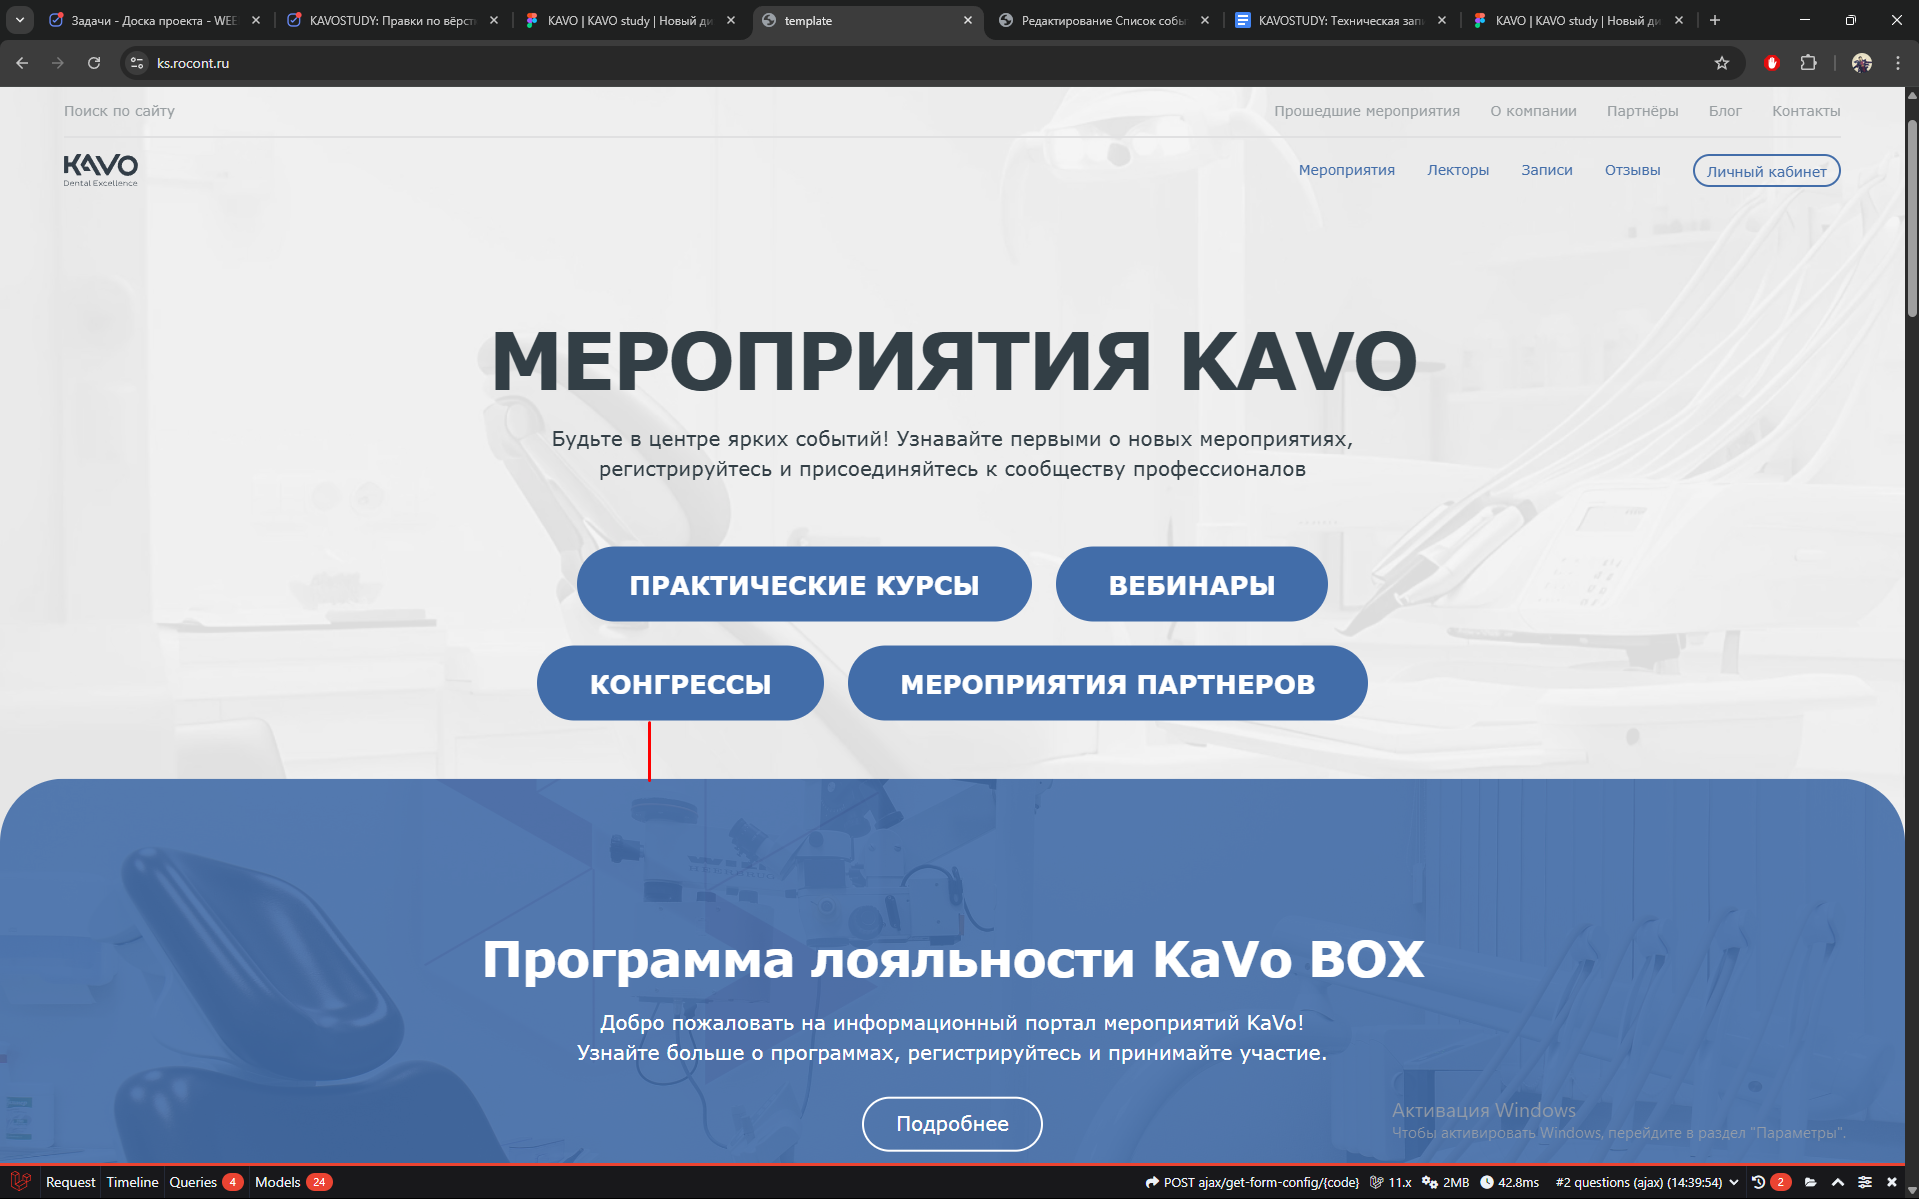This screenshot has width=1919, height=1199.
Task: Open the Extensions puzzle icon
Action: (1808, 63)
